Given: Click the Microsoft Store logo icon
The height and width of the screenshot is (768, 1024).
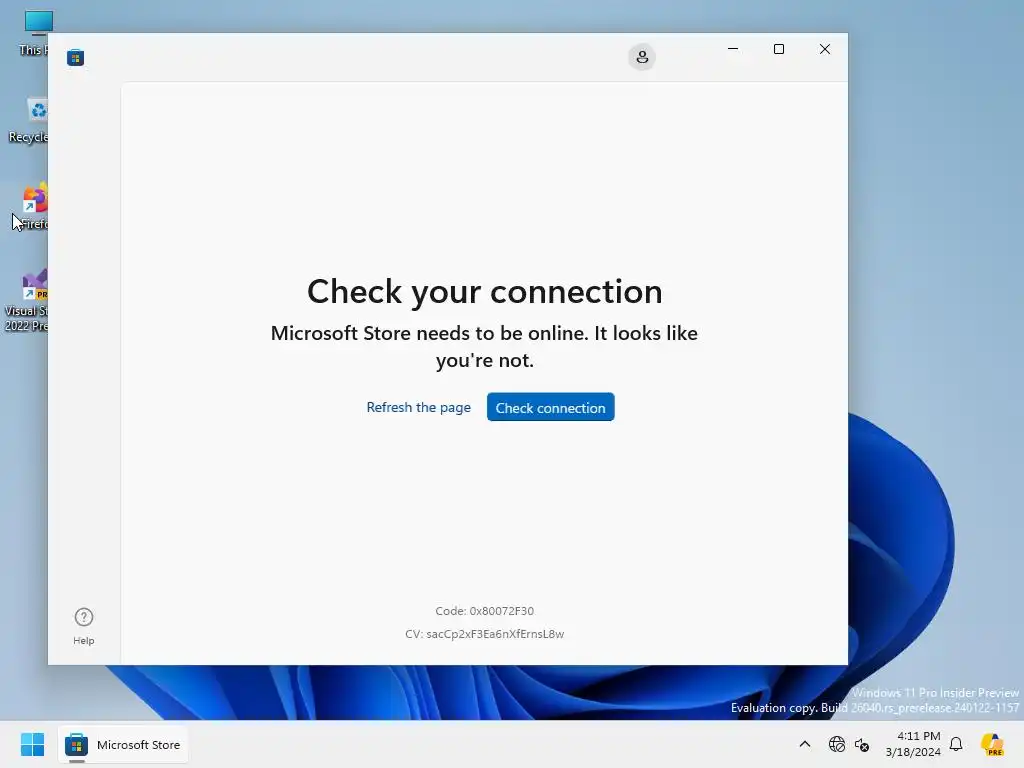Looking at the screenshot, I should [75, 57].
